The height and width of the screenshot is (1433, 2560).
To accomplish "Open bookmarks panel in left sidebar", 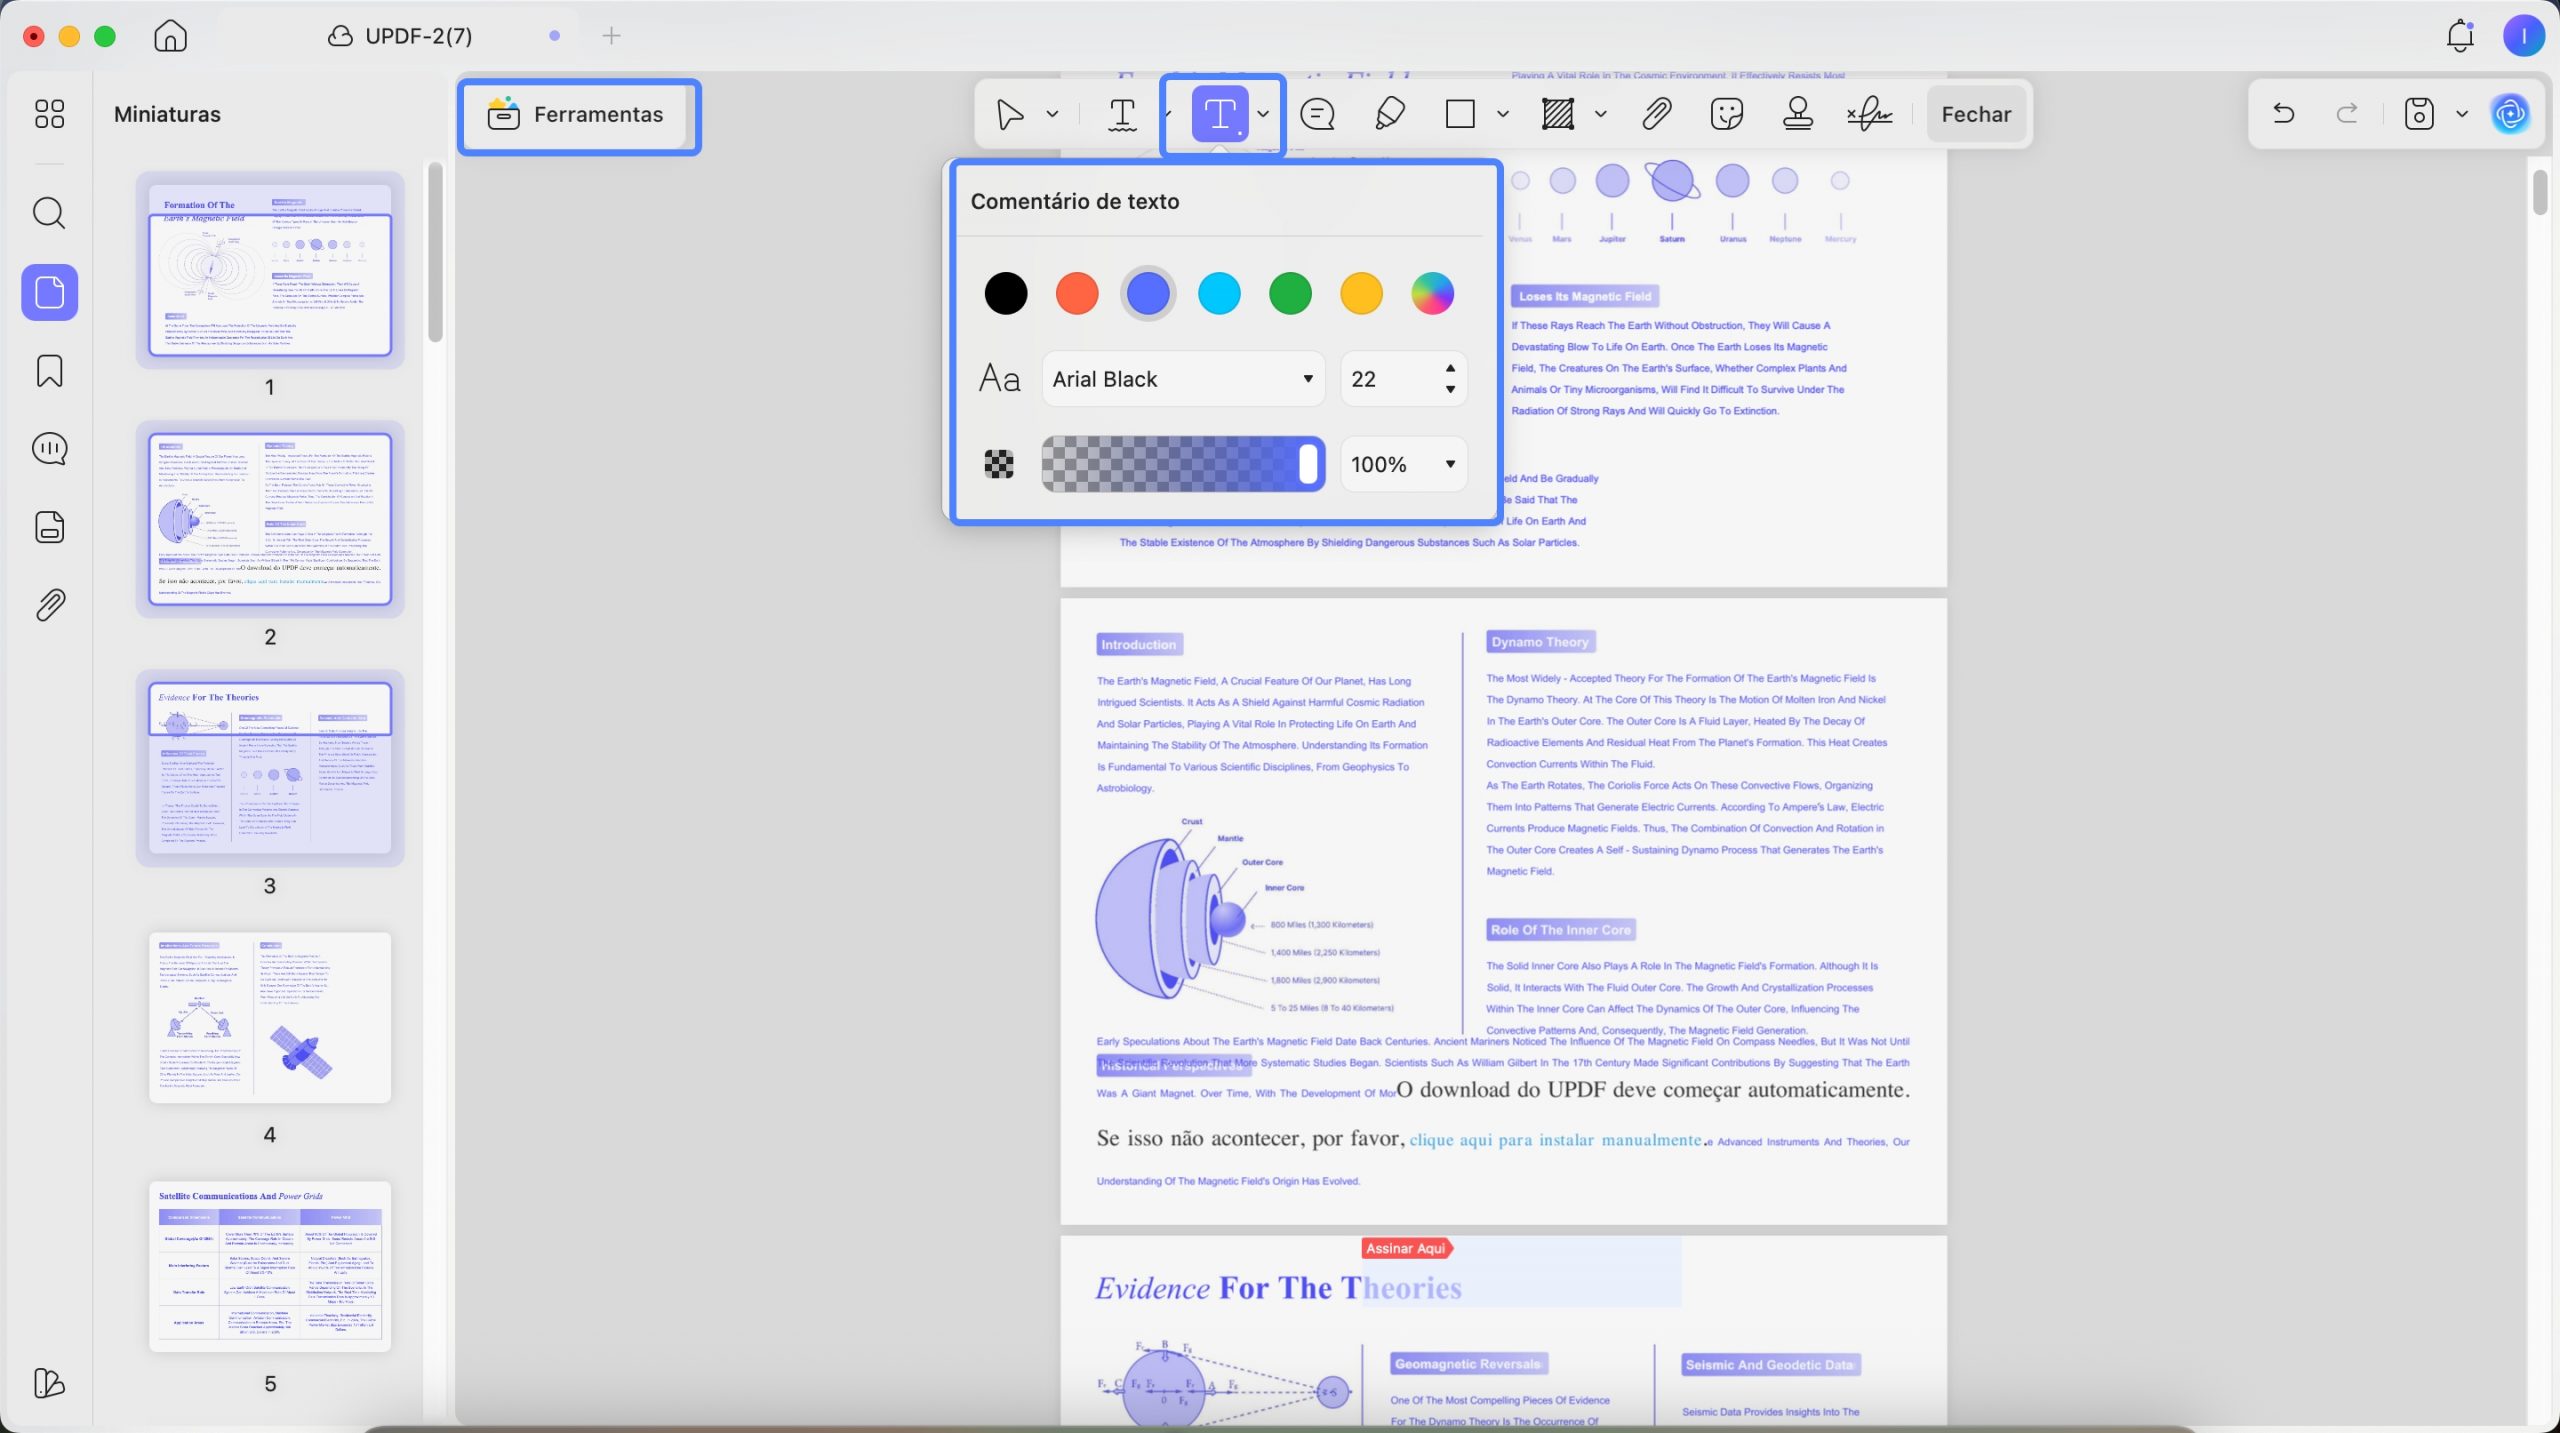I will (x=49, y=371).
